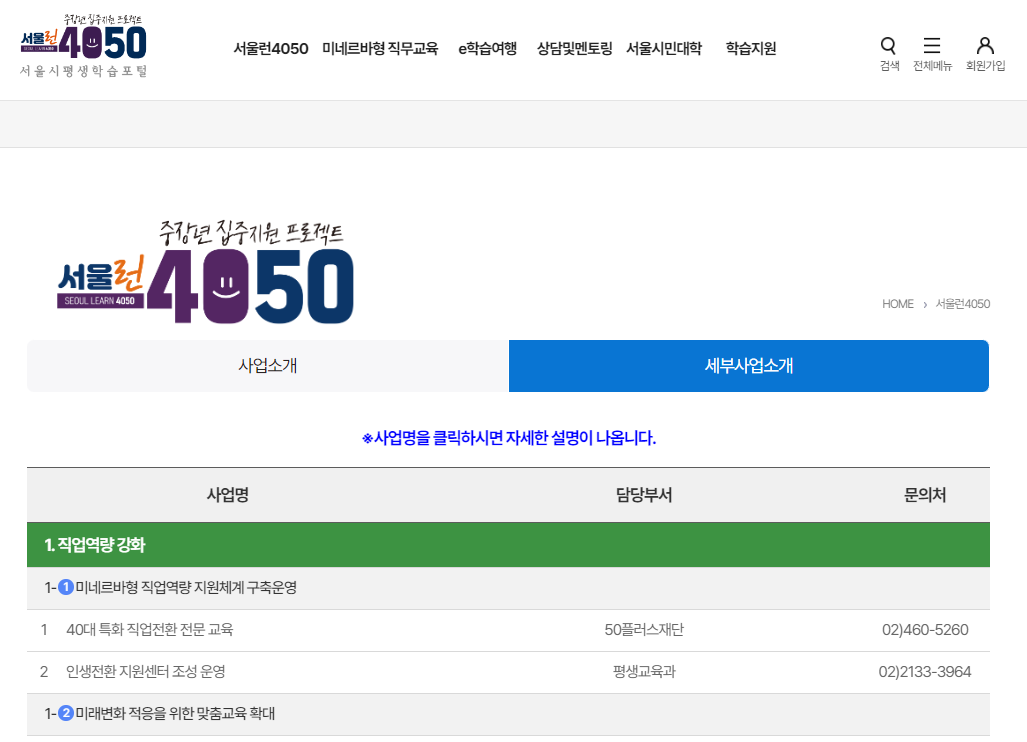Screen dimensions: 1027x742
Task: Click the 서울런4050 breadcrumb entry
Action: click(962, 304)
